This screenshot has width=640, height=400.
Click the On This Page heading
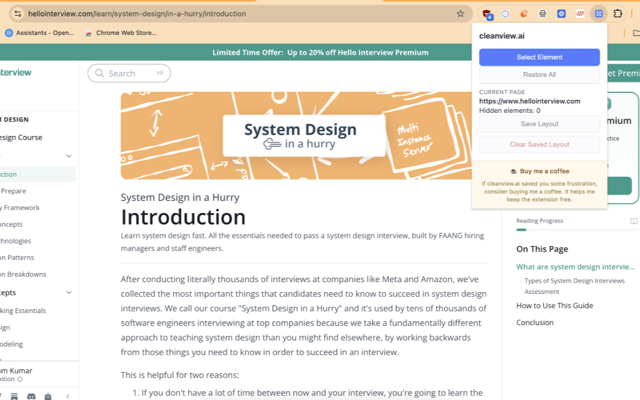point(542,249)
